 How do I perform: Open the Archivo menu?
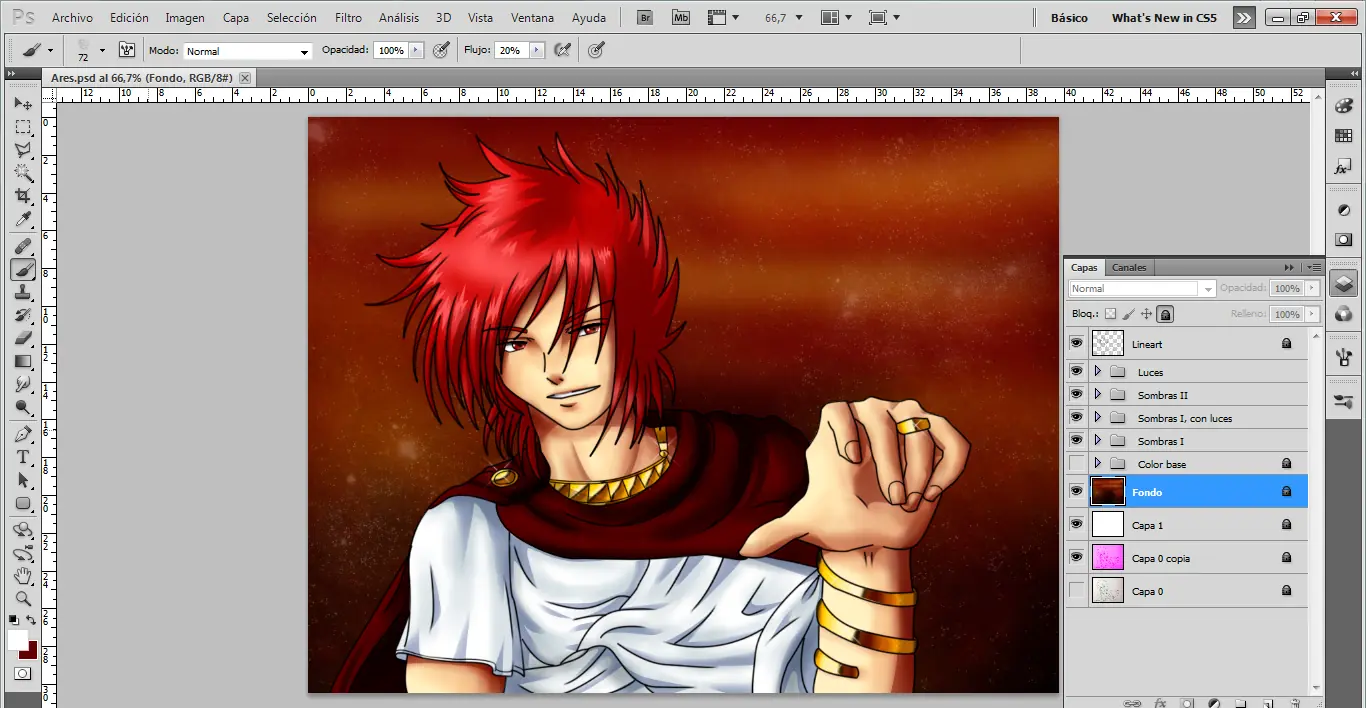pyautogui.click(x=72, y=18)
